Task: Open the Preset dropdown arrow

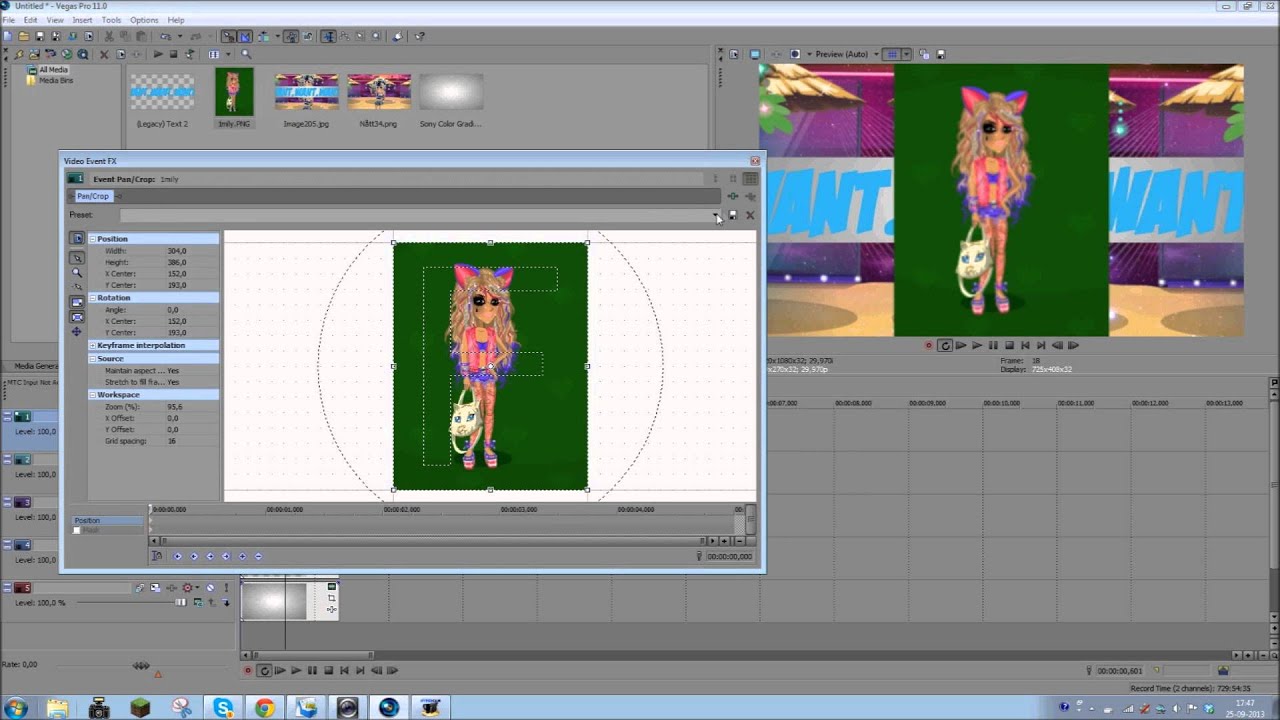Action: (x=716, y=215)
